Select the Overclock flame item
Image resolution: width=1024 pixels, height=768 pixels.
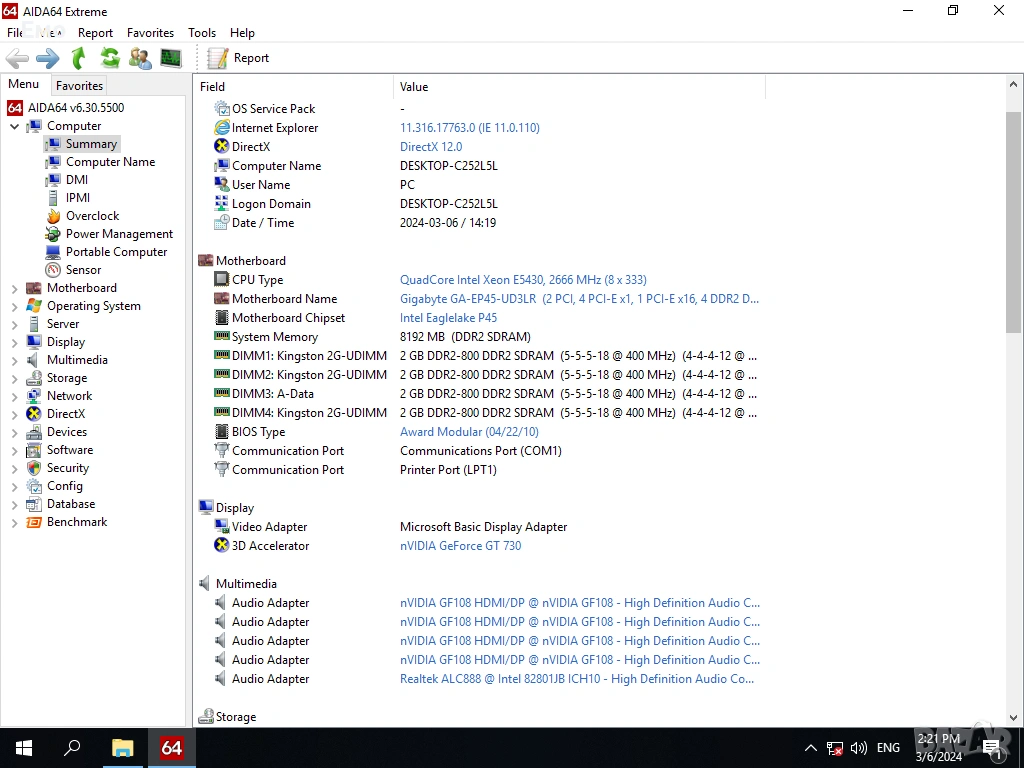[x=92, y=216]
